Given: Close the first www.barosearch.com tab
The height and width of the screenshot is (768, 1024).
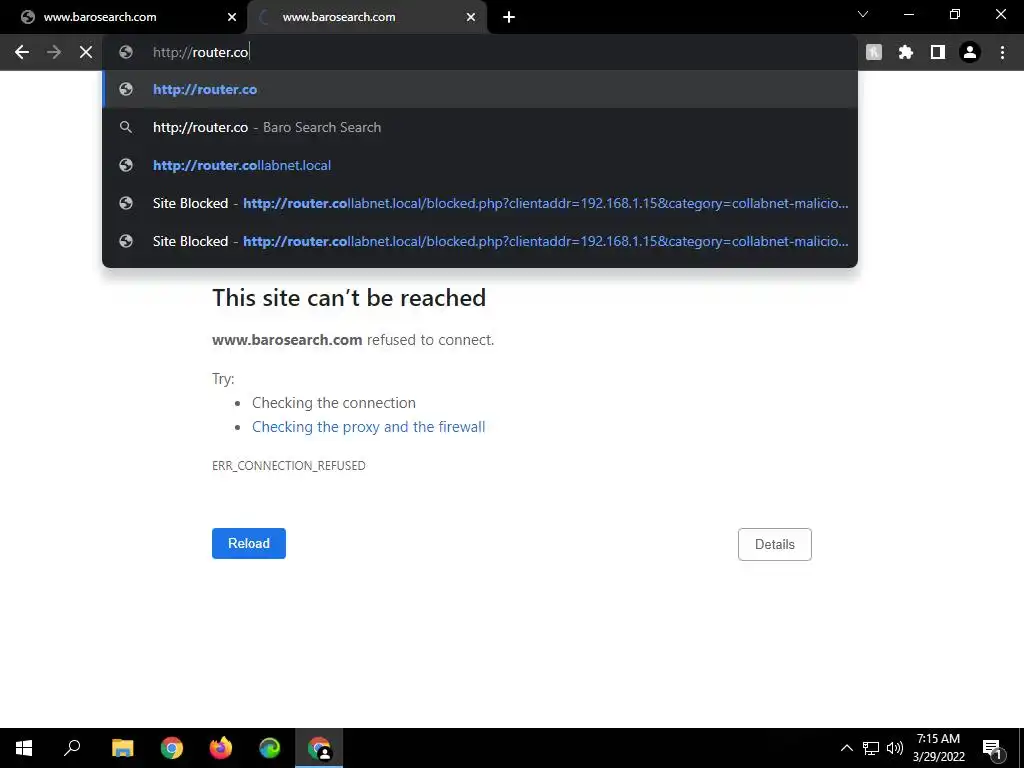Looking at the screenshot, I should [232, 17].
